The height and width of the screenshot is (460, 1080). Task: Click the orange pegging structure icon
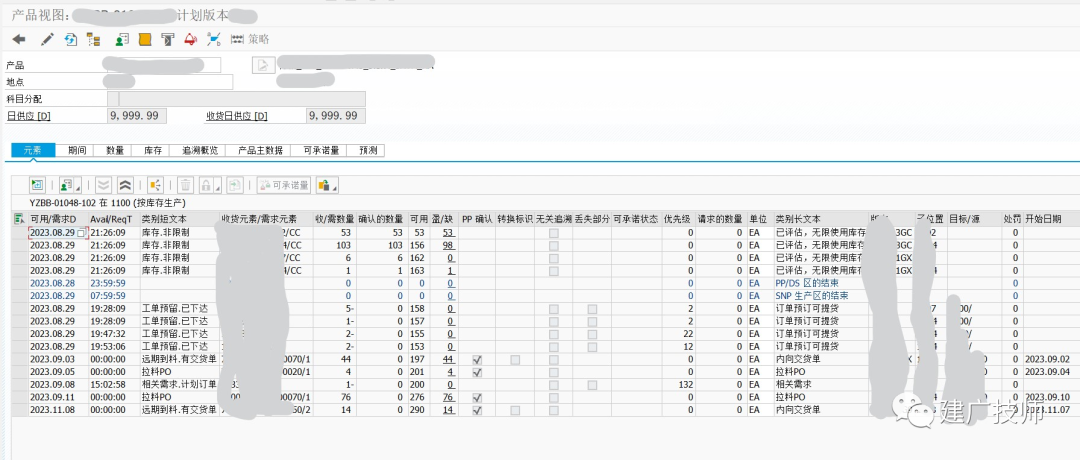[155, 185]
